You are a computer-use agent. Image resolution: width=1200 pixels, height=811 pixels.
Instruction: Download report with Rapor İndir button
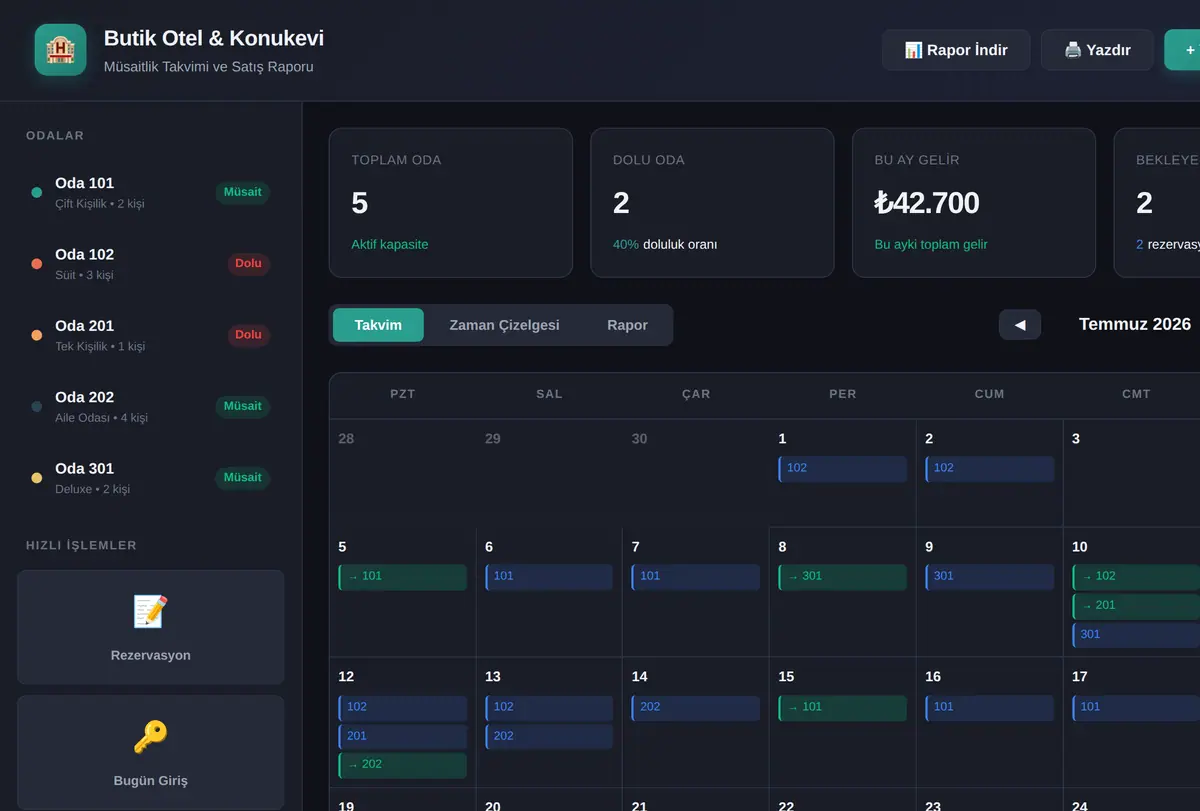pyautogui.click(x=956, y=50)
